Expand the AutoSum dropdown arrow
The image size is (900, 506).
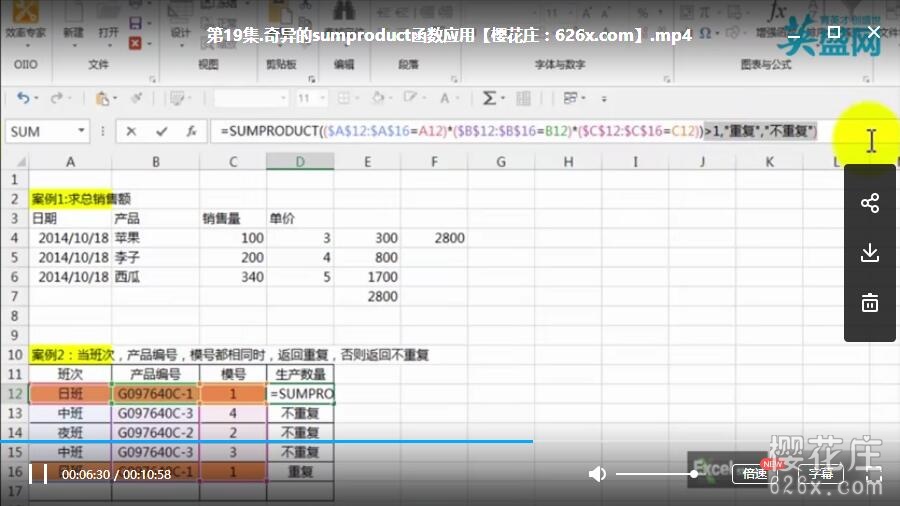coord(503,98)
